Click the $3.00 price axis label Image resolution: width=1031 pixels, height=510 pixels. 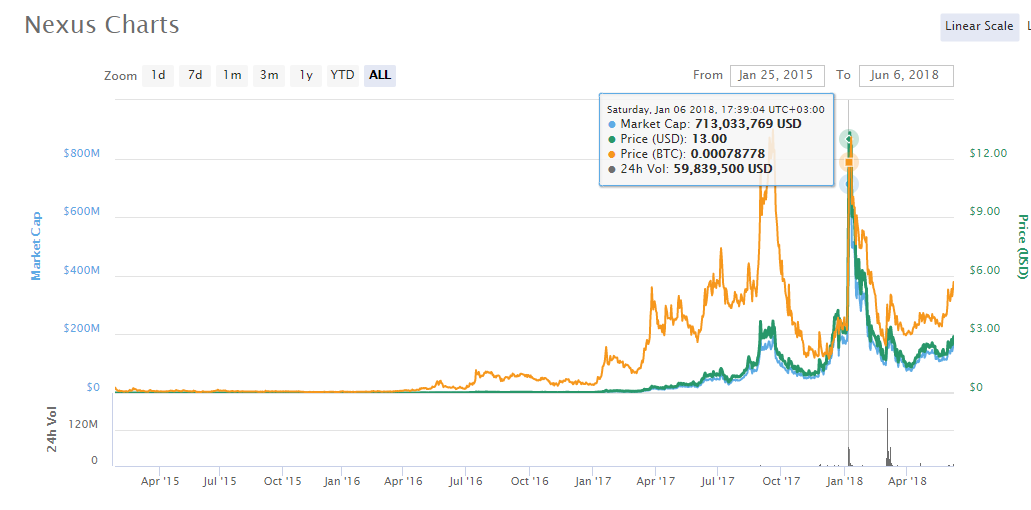pos(985,329)
